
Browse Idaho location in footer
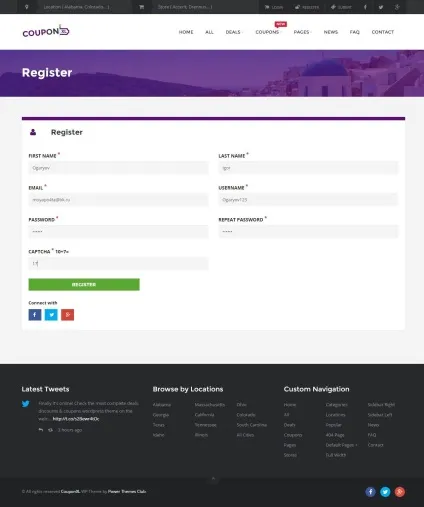pos(158,435)
